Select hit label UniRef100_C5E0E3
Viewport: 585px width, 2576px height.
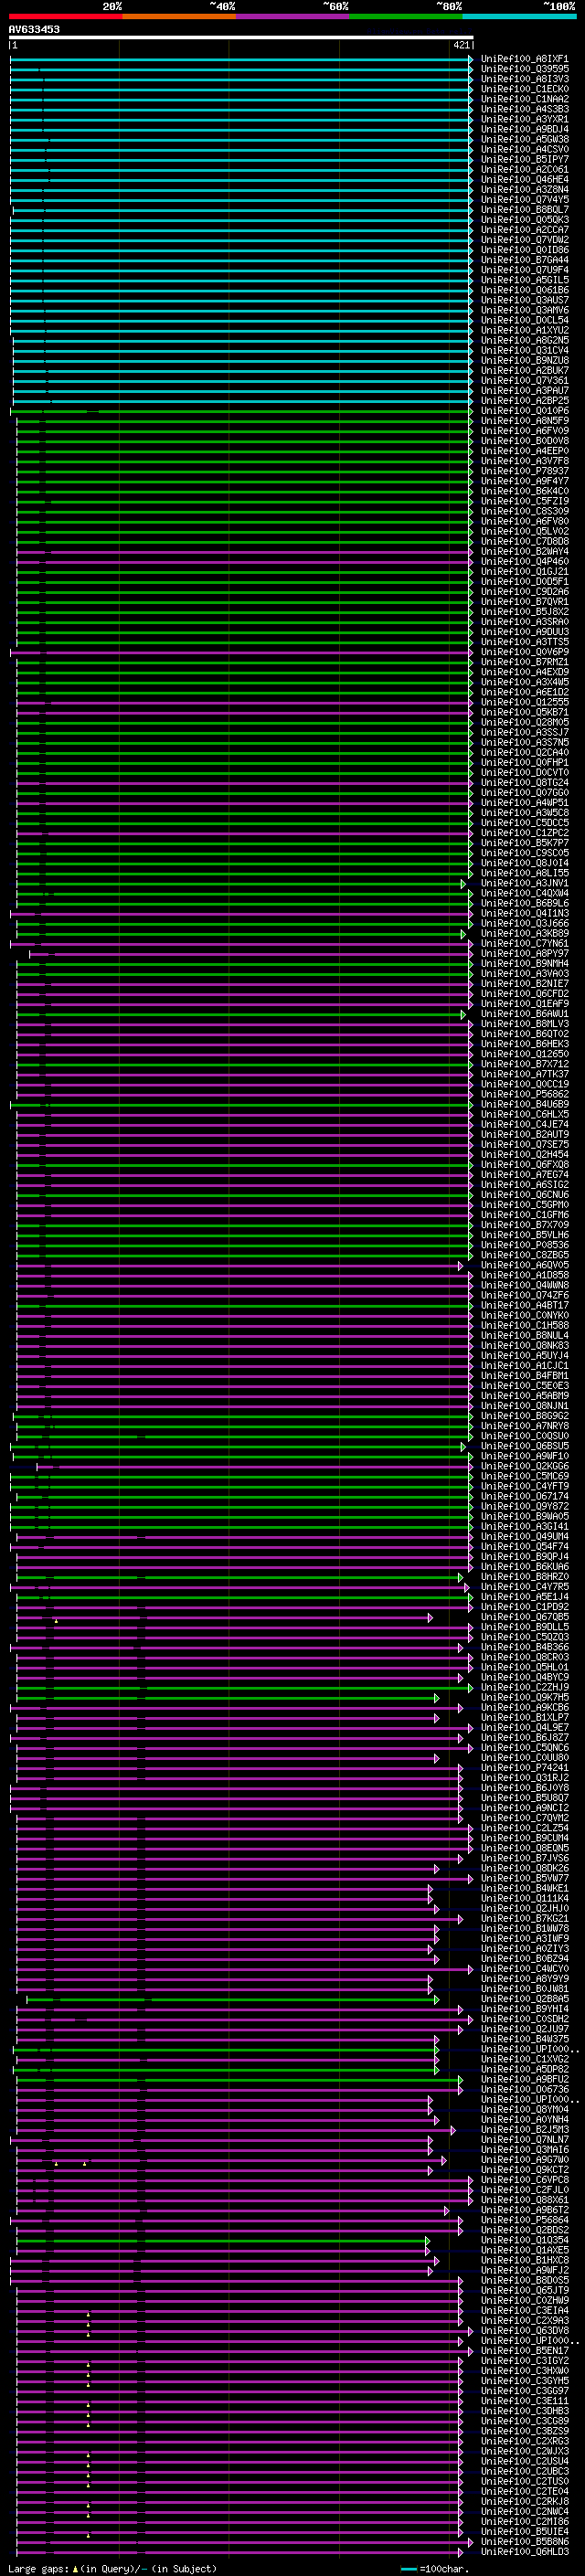(x=525, y=1386)
